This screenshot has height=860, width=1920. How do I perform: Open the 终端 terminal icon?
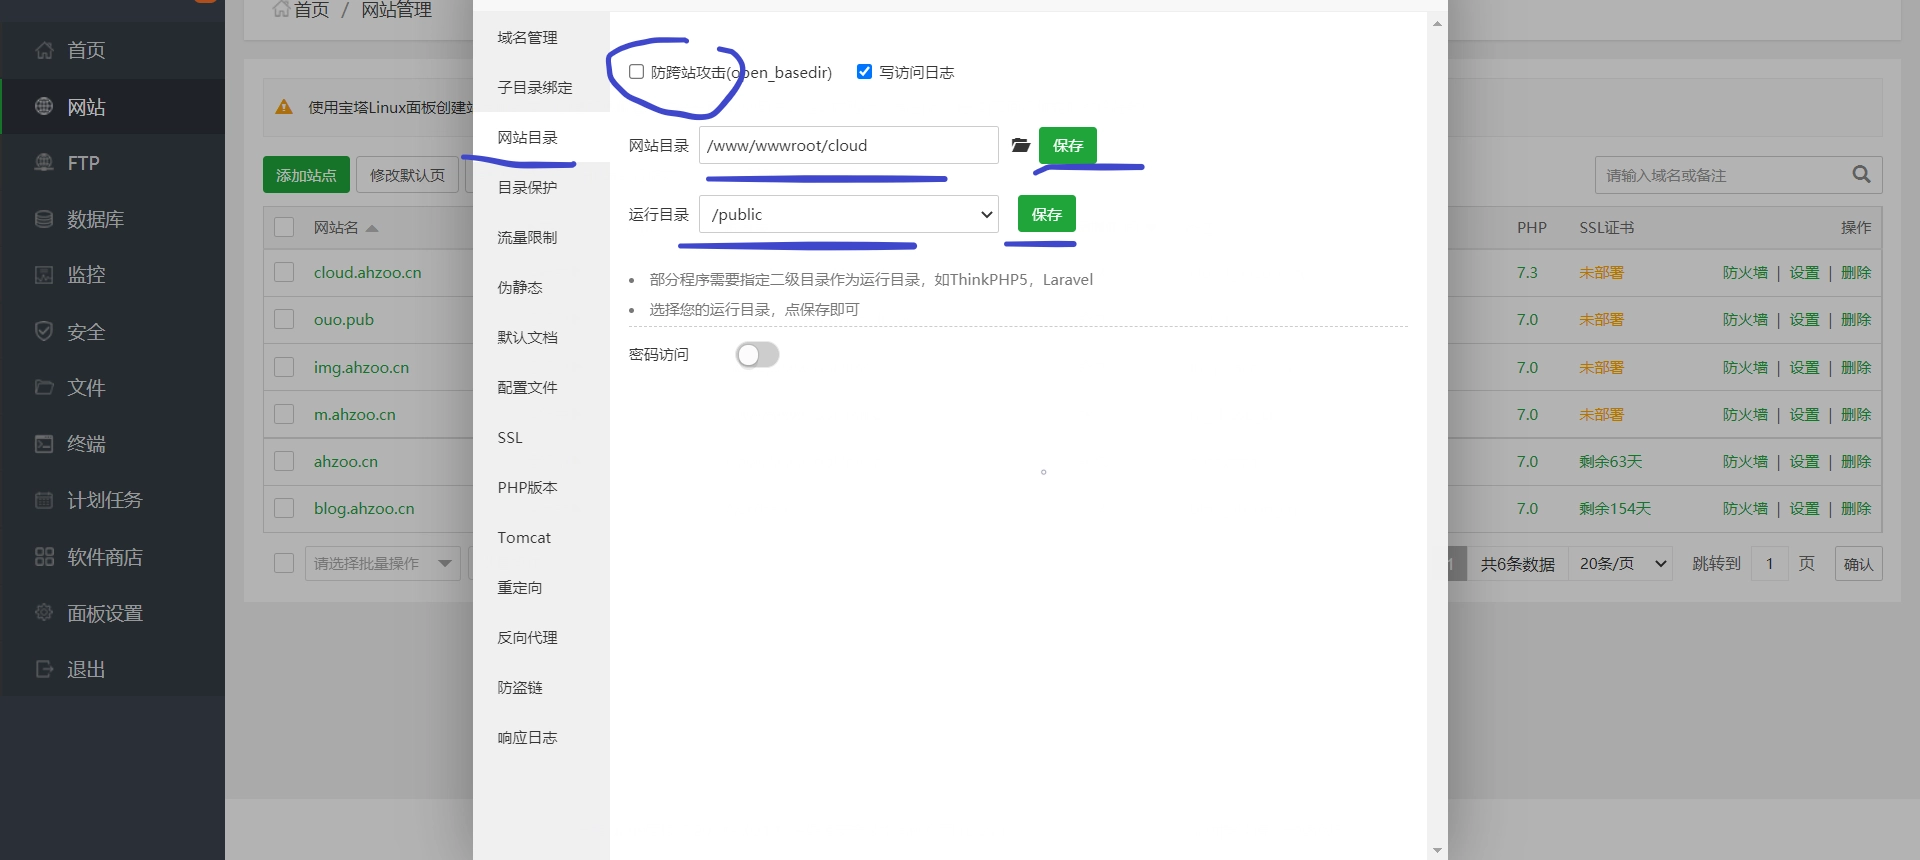(44, 443)
